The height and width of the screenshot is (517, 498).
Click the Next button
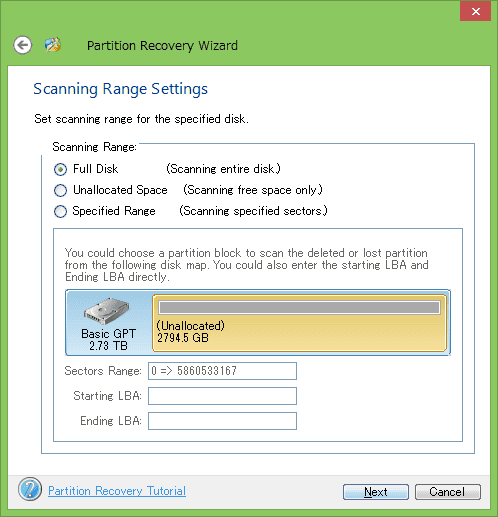(376, 492)
